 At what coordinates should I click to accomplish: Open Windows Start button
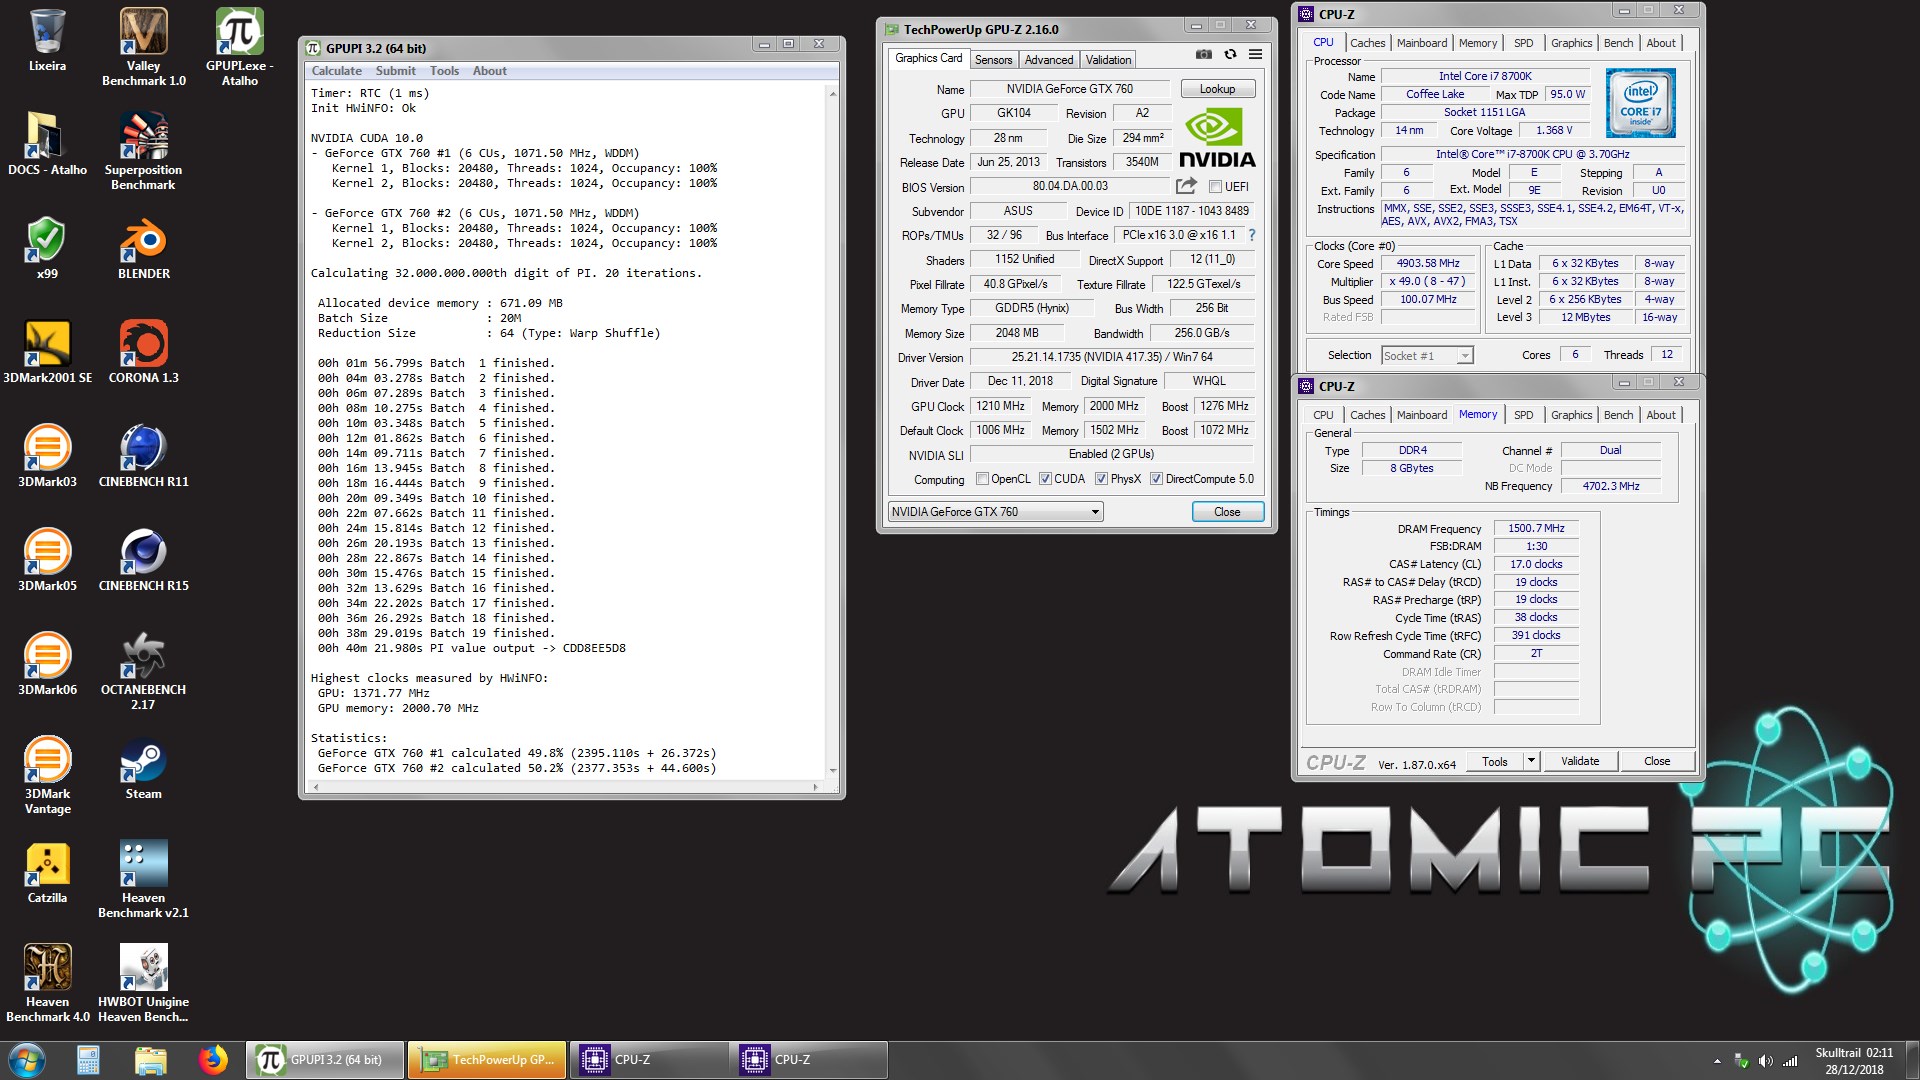coord(27,1060)
